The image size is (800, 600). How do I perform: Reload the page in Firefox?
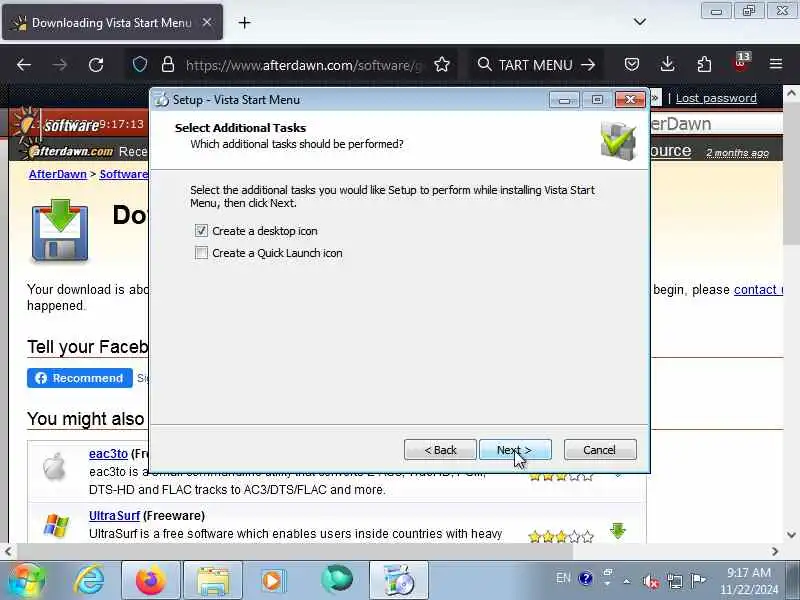coord(96,65)
